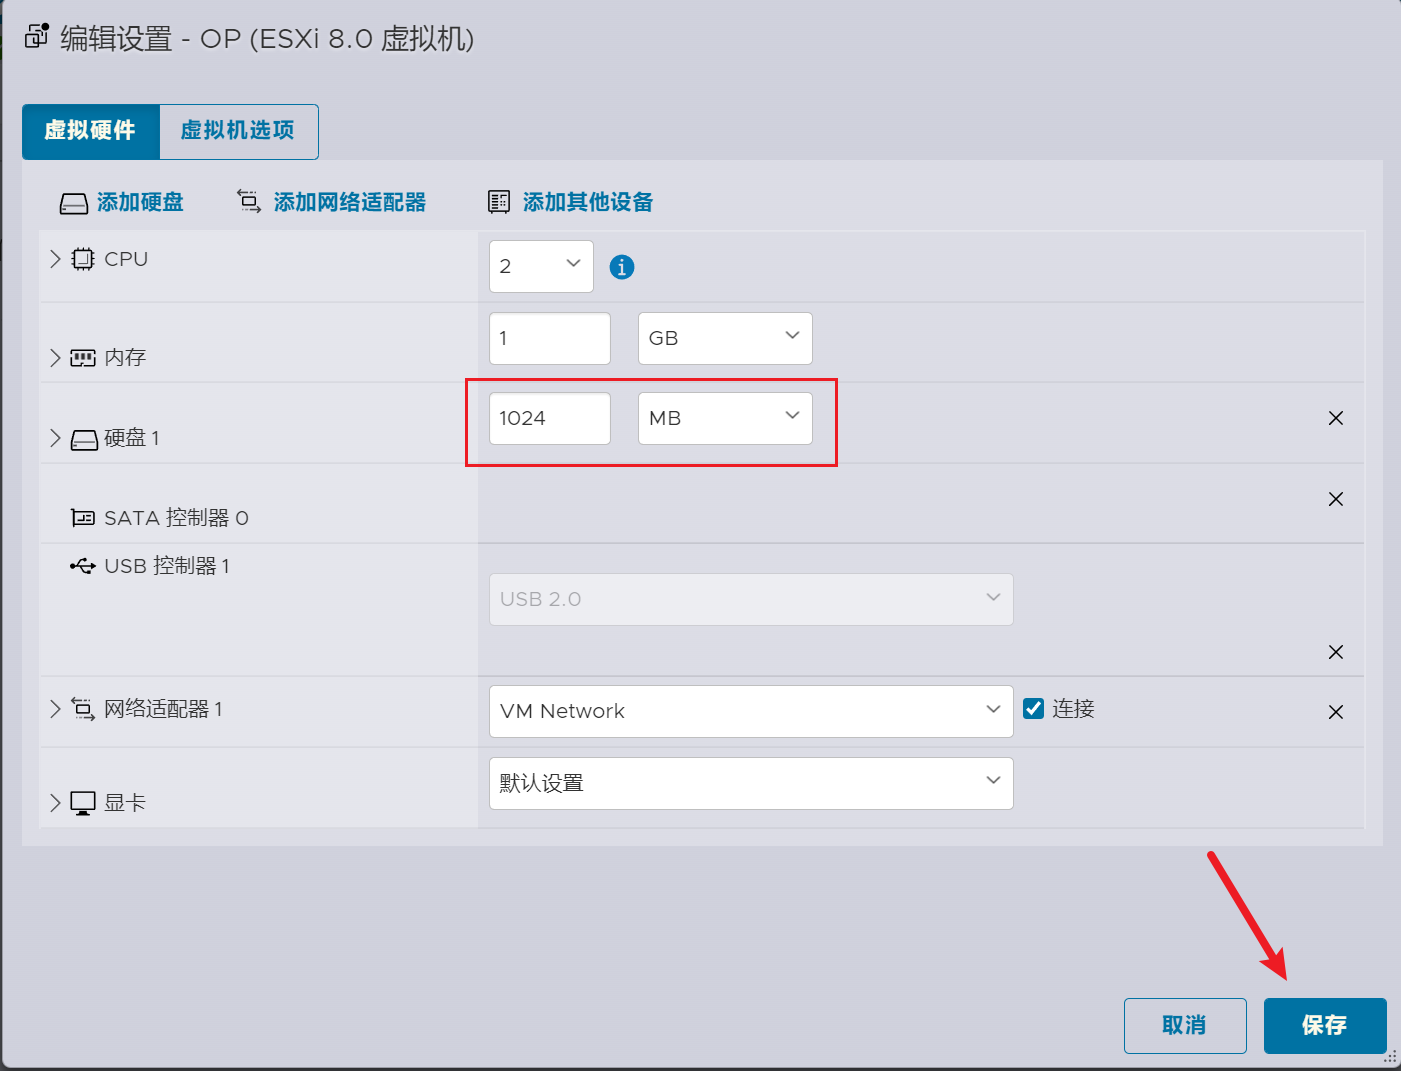
Task: Expand the 硬盘 1 row chevron
Action: [55, 438]
